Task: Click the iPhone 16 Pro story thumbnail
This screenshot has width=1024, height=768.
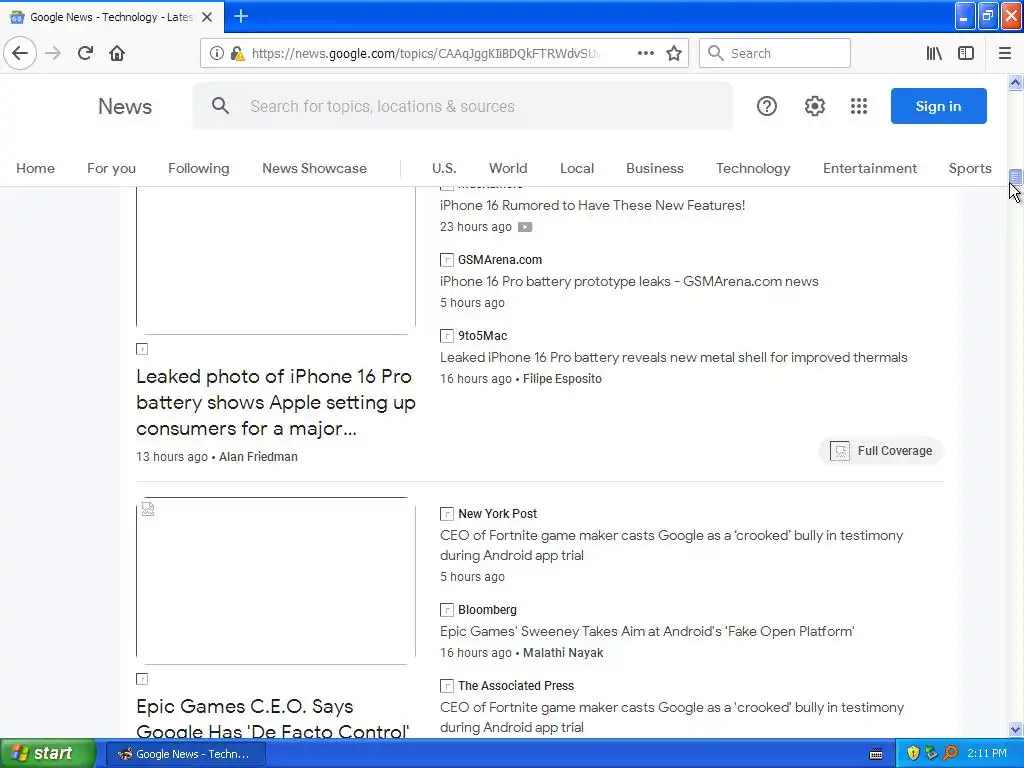Action: pos(276,261)
